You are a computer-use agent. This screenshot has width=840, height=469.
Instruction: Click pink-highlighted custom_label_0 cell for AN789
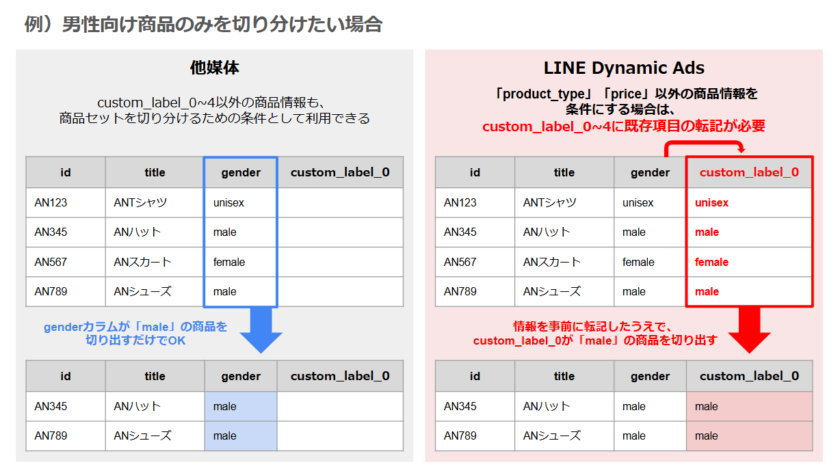click(x=749, y=436)
